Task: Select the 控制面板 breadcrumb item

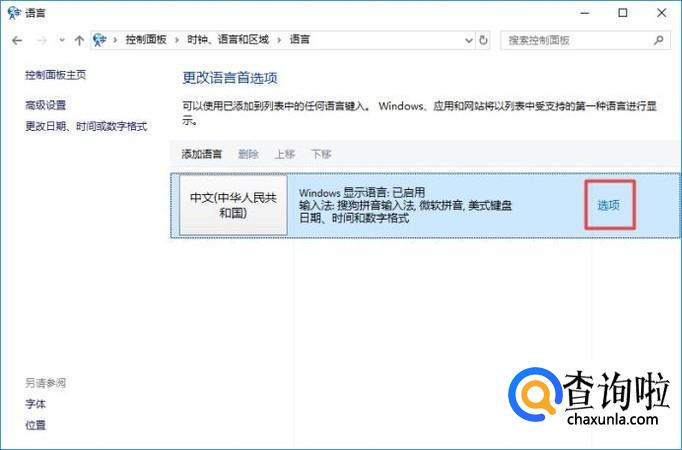Action: click(x=147, y=40)
